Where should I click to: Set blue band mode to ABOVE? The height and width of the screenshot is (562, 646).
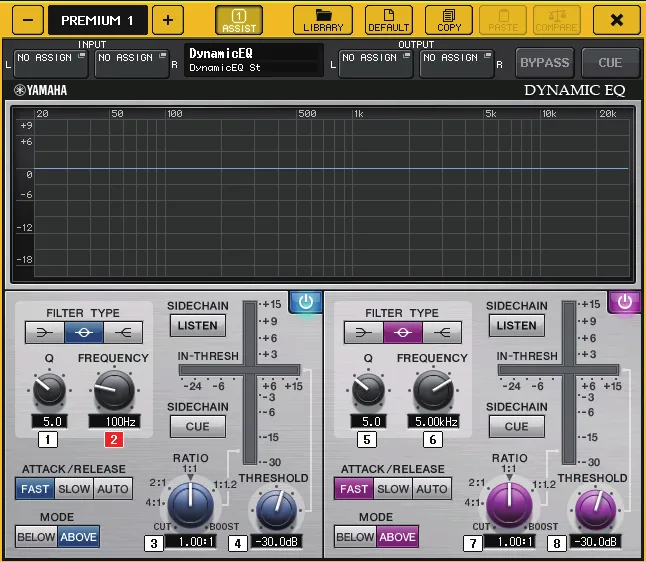coord(78,536)
